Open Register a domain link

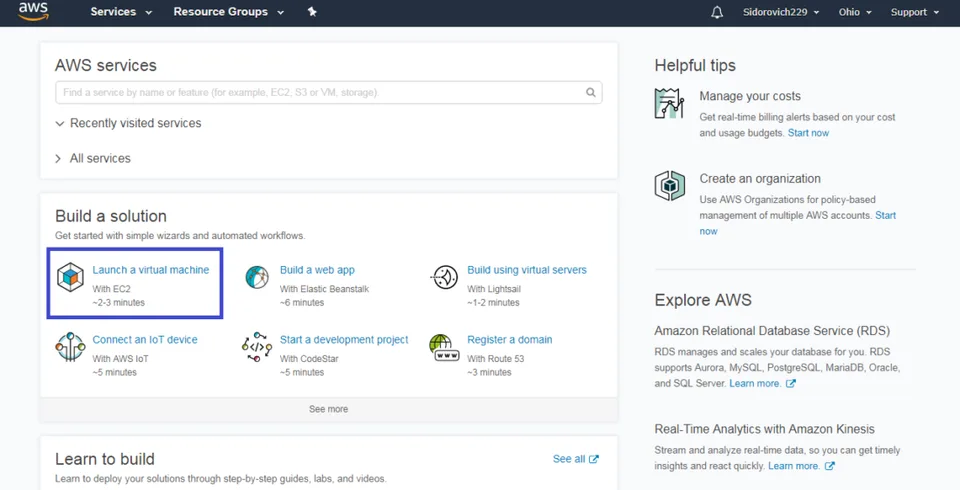coord(509,340)
